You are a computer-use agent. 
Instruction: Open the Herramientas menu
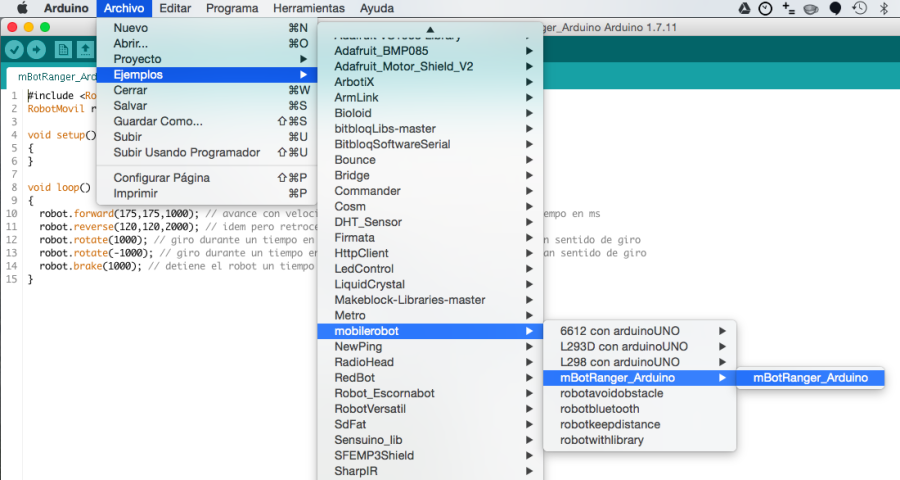click(x=309, y=8)
